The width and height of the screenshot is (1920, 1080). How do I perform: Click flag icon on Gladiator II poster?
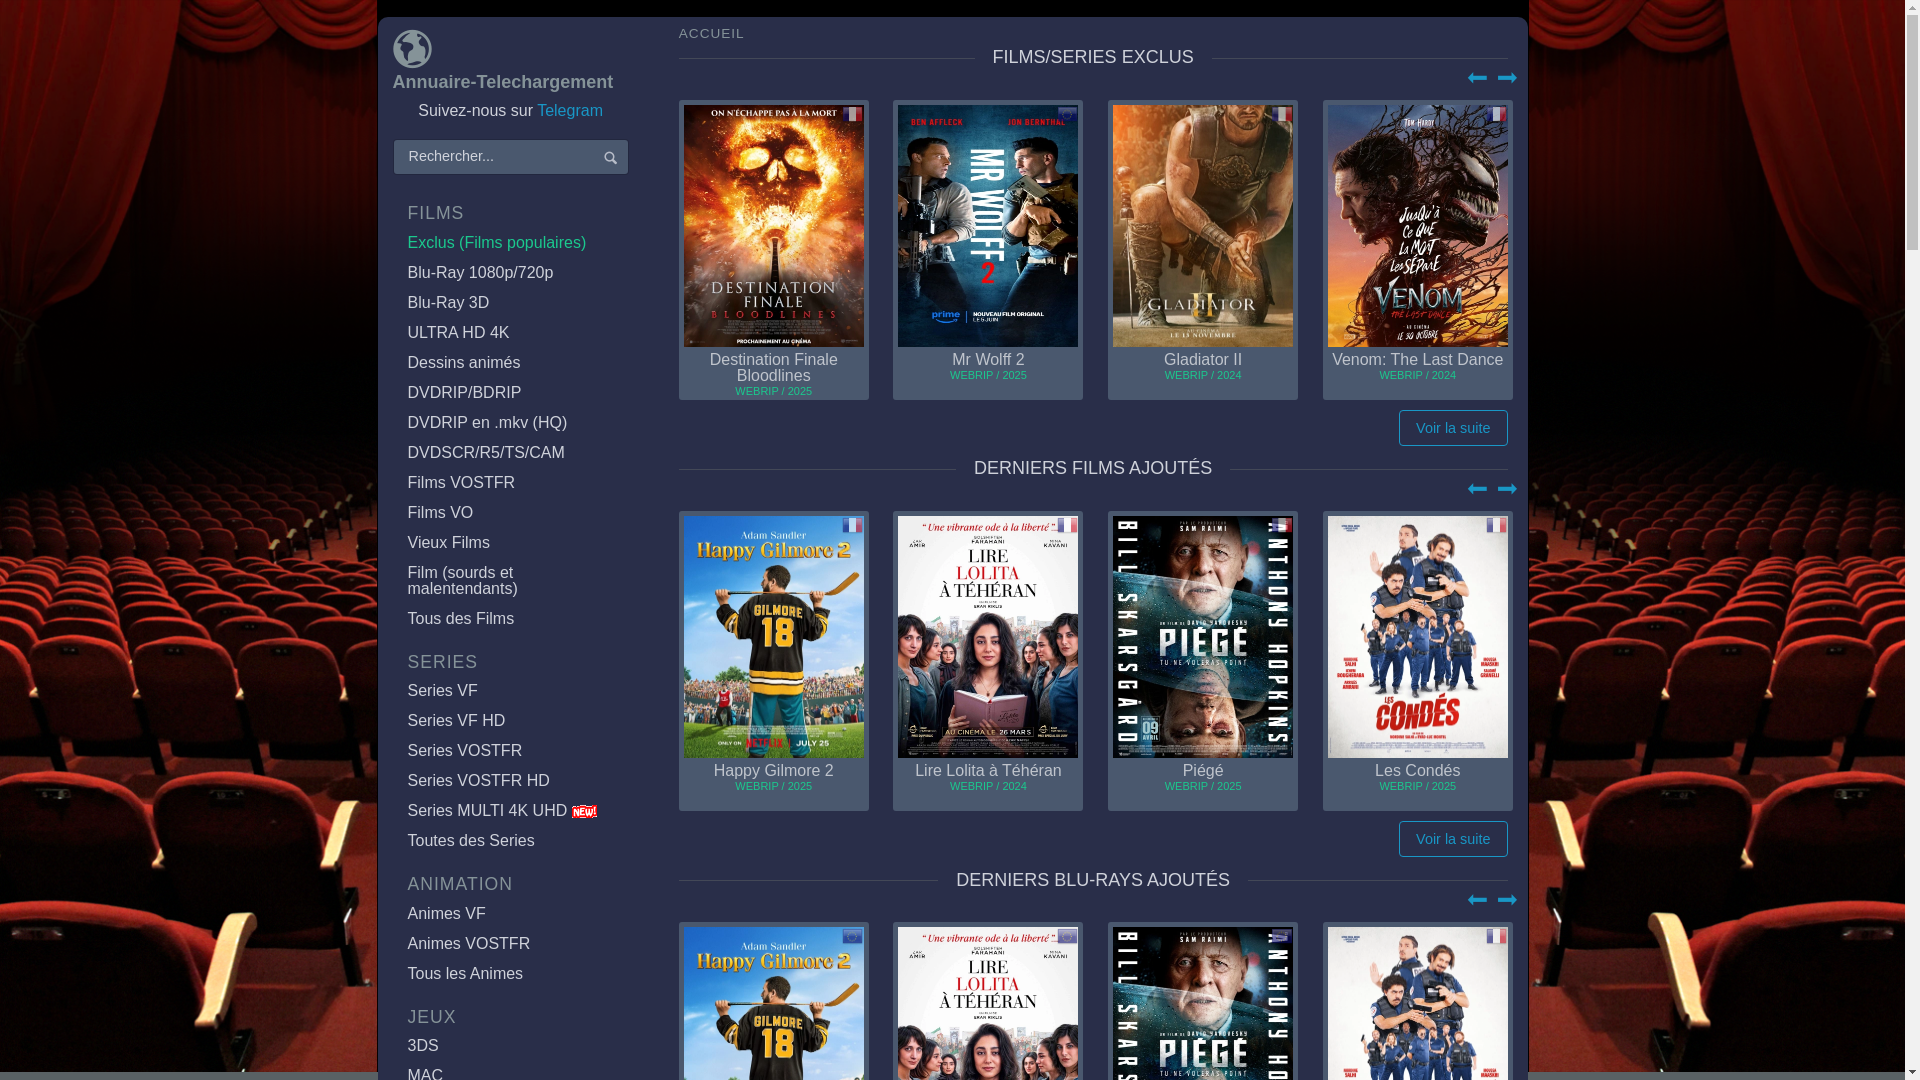pos(1281,115)
